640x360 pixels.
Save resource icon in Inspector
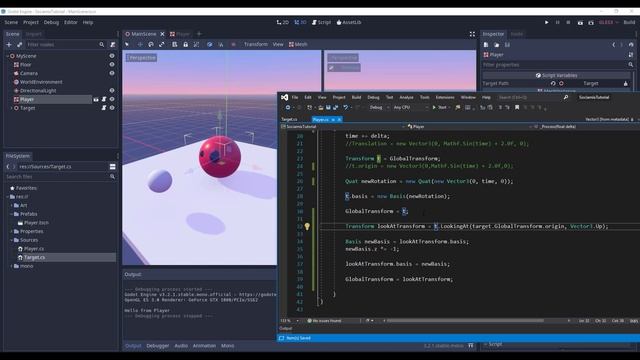click(507, 44)
